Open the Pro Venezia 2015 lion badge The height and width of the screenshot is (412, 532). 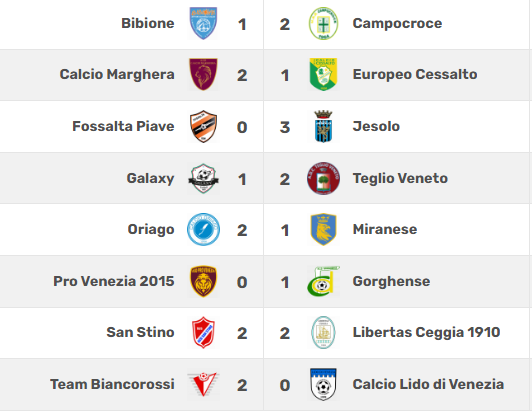click(x=203, y=281)
